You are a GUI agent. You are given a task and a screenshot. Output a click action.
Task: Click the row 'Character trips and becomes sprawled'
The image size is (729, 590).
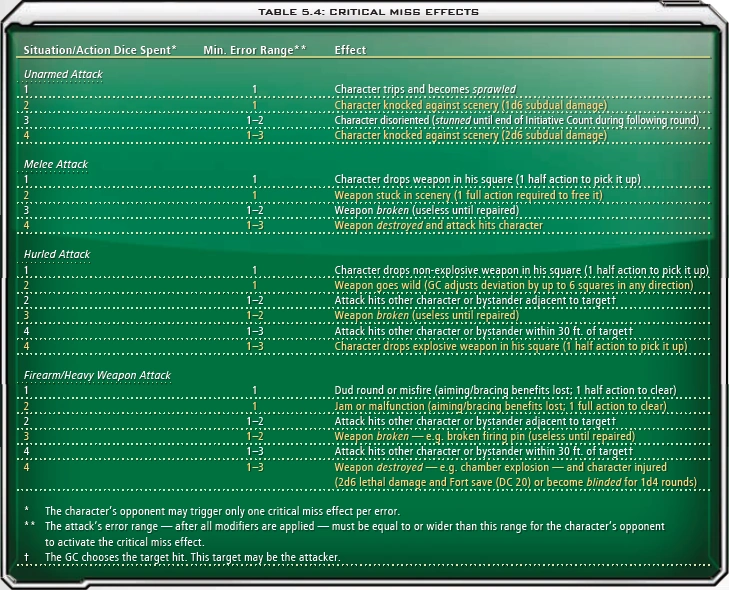364,89
